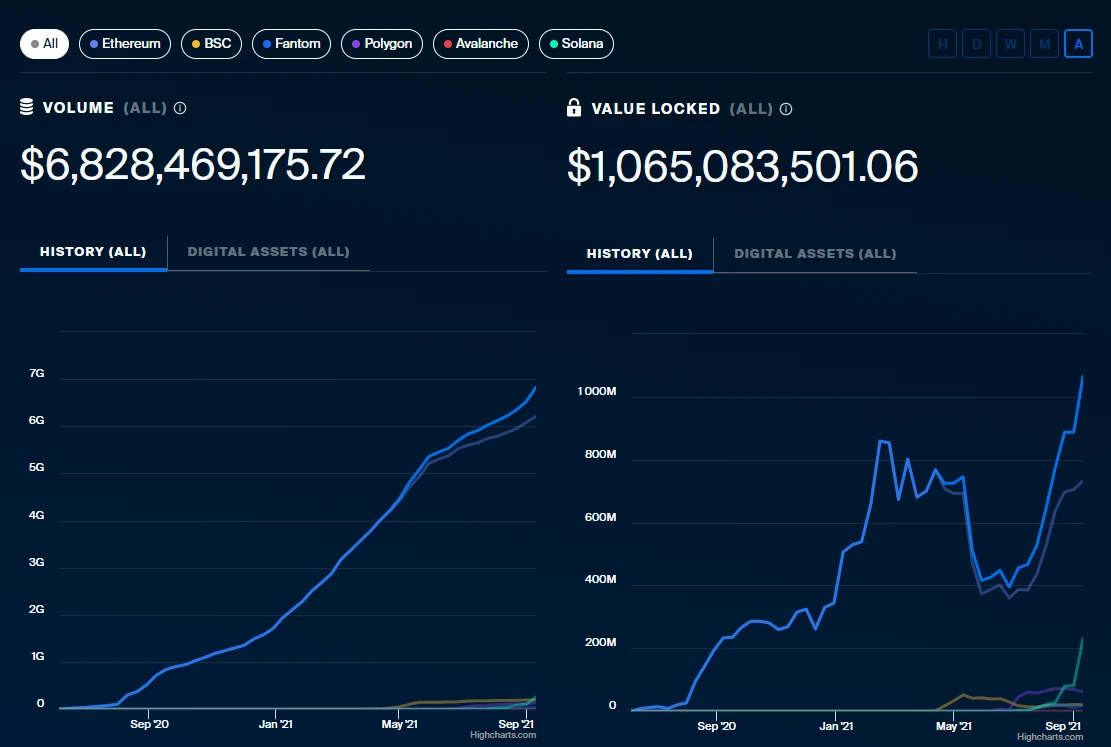Click Jan '21 label on Value Locked chart
The width and height of the screenshot is (1111, 747).
[x=836, y=726]
